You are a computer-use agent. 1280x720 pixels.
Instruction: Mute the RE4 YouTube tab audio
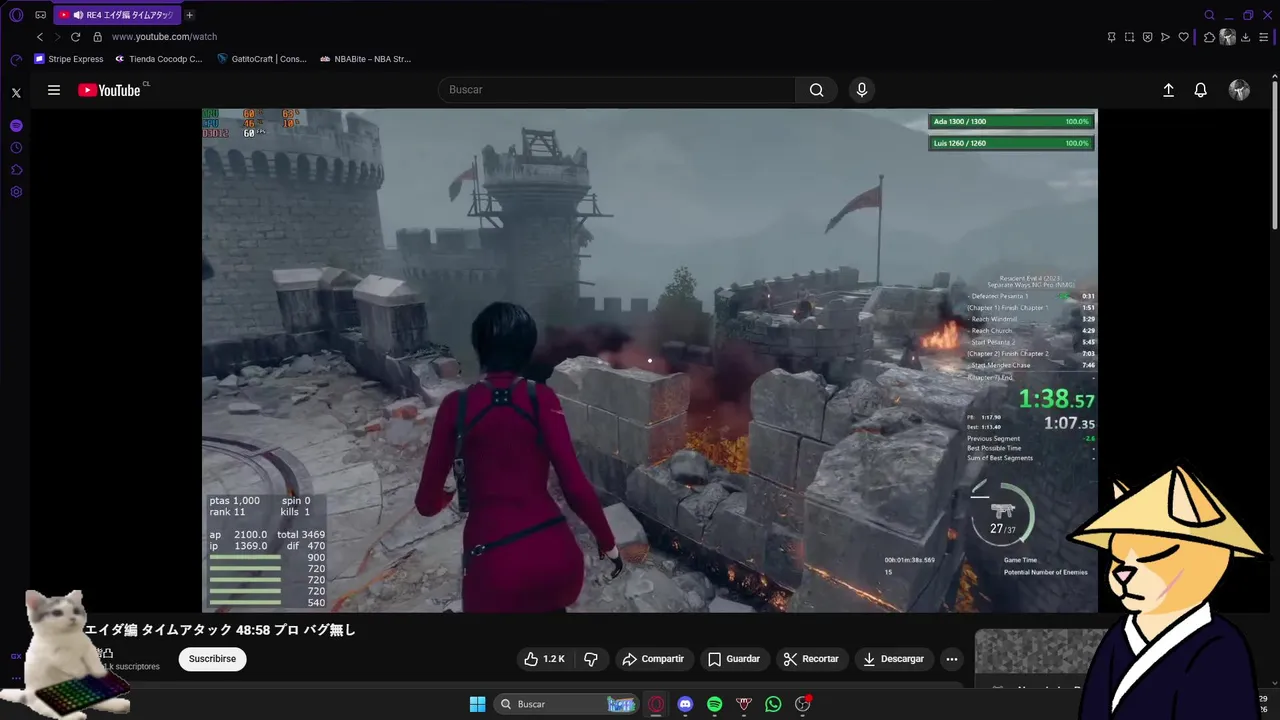78,15
